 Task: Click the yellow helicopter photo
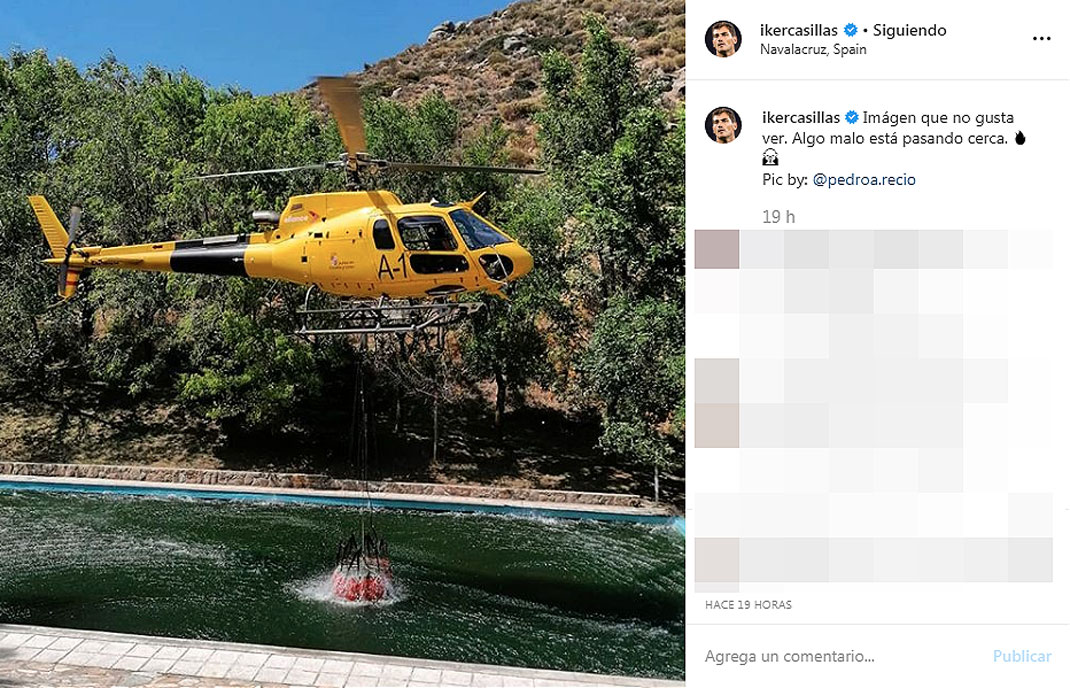click(342, 344)
